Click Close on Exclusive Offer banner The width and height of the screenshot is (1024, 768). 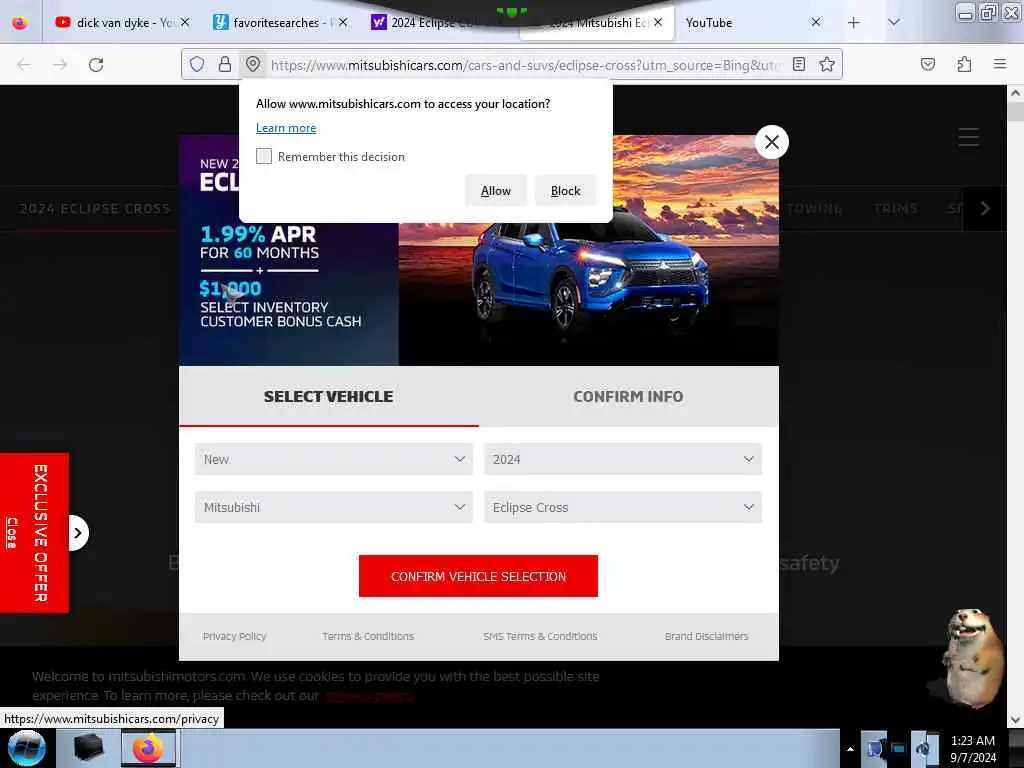coord(11,533)
